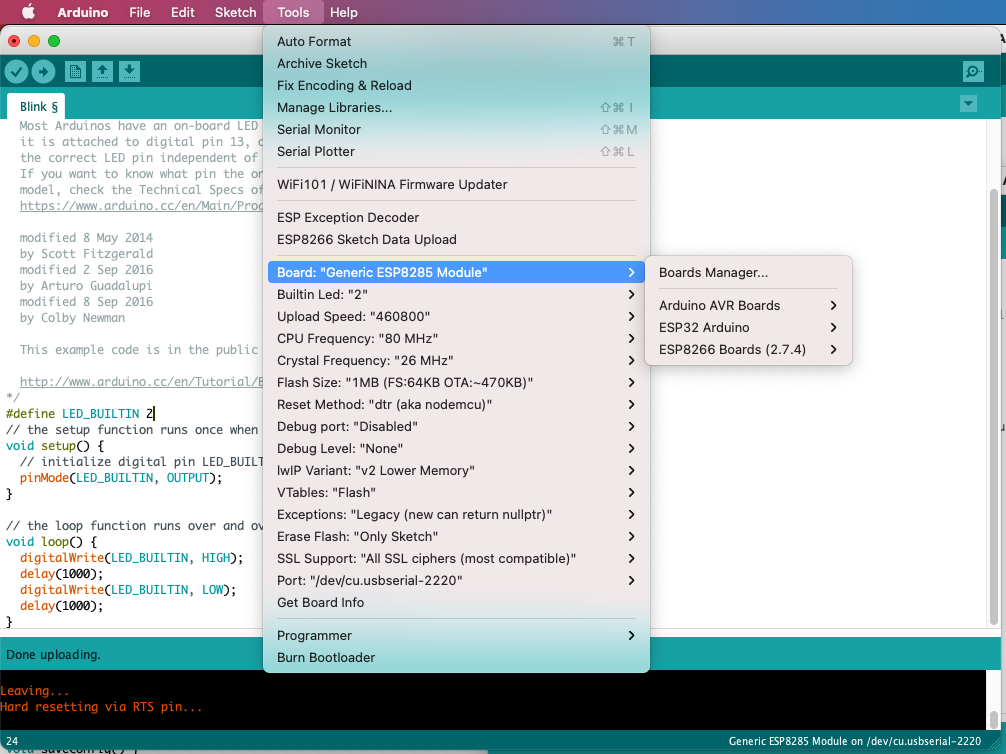The width and height of the screenshot is (1006, 754).
Task: Open the Sketch menu in menu bar
Action: pyautogui.click(x=235, y=12)
